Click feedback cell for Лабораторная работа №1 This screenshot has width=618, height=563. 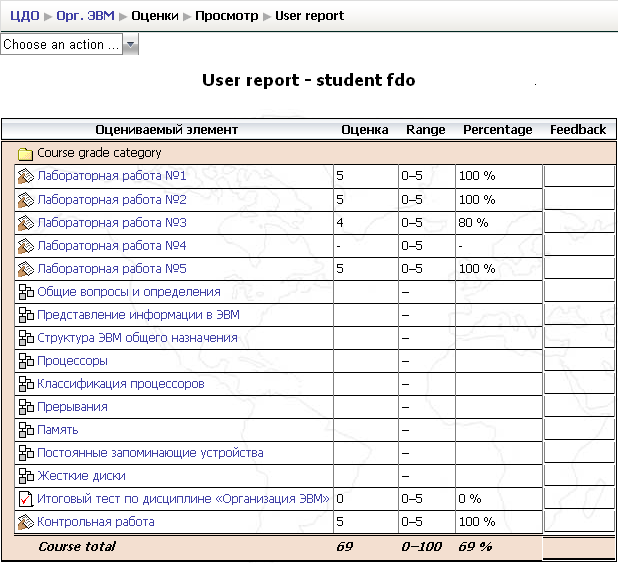pyautogui.click(x=579, y=176)
